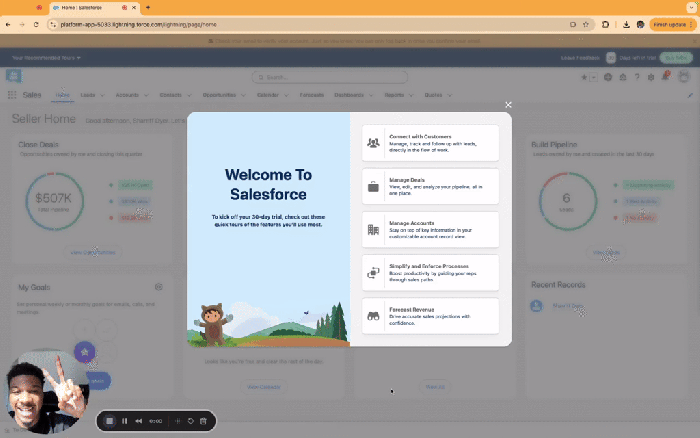This screenshot has width=700, height=438.
Task: Restart the recording with the circular arrow
Action: point(190,421)
